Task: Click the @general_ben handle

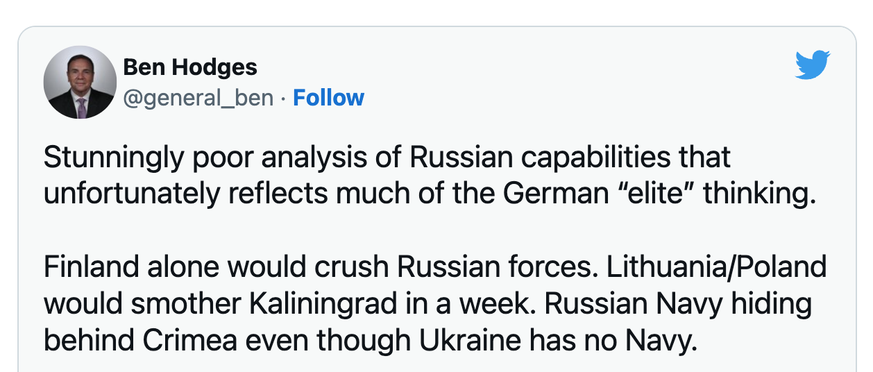Action: pos(198,99)
